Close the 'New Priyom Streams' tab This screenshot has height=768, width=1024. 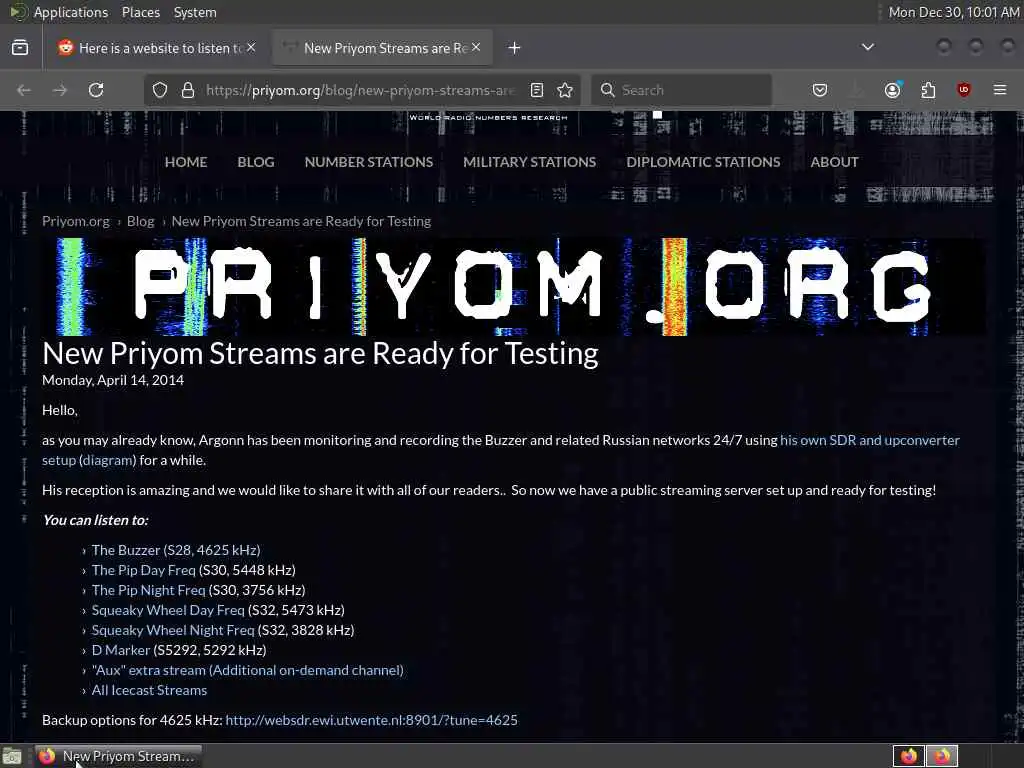[x=476, y=48]
